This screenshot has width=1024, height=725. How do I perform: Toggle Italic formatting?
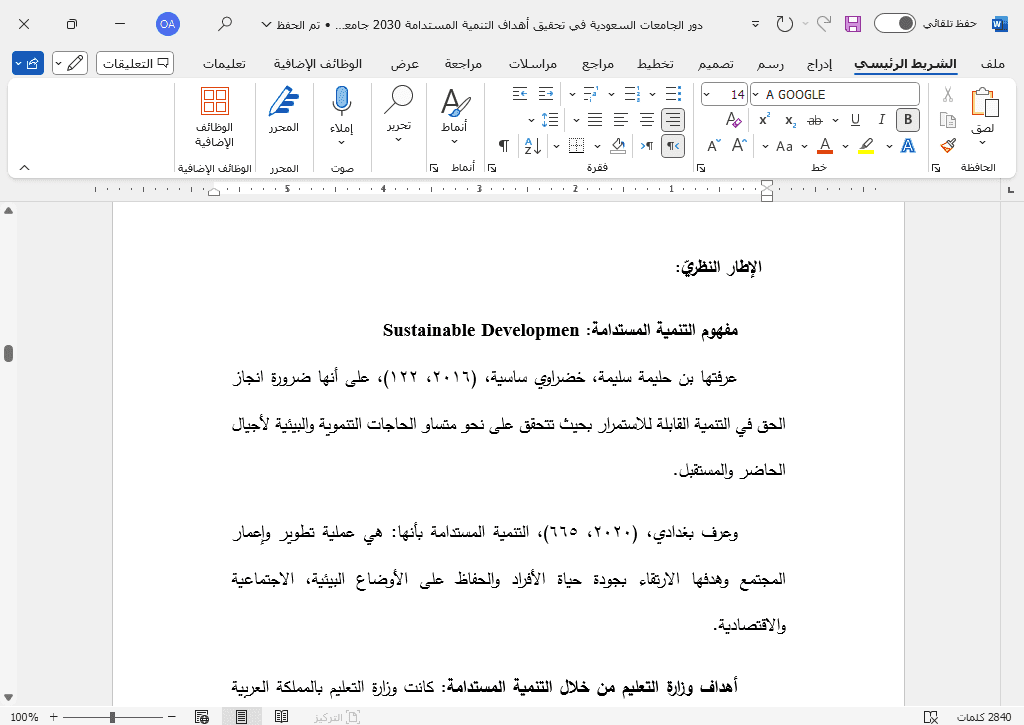[x=881, y=120]
